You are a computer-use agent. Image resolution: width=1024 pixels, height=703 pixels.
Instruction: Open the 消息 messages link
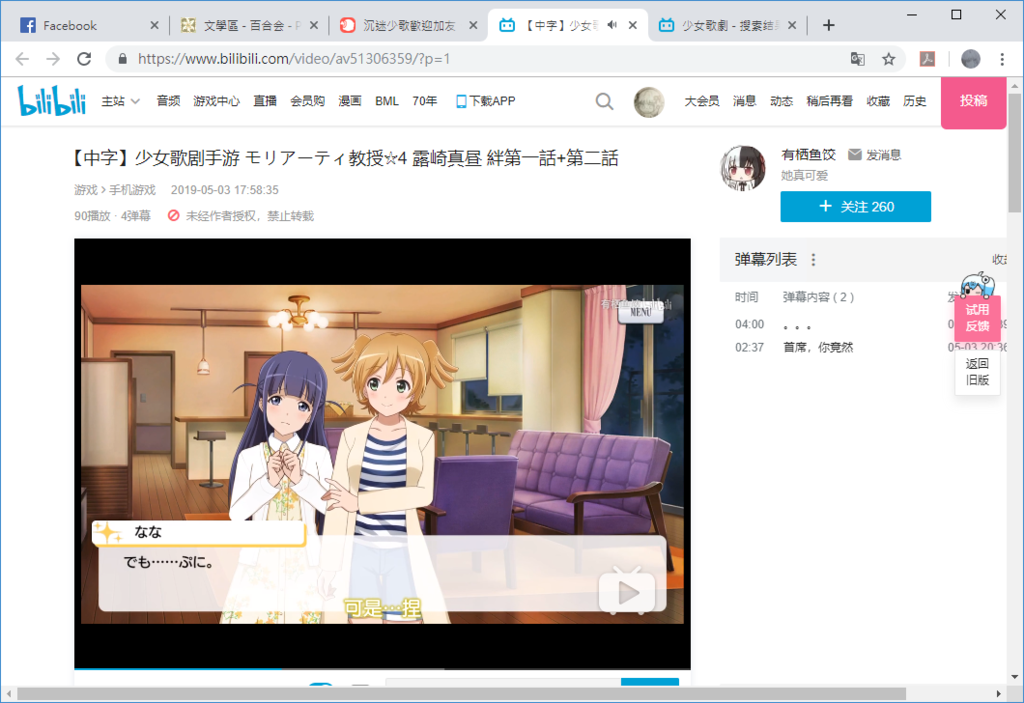[x=744, y=101]
